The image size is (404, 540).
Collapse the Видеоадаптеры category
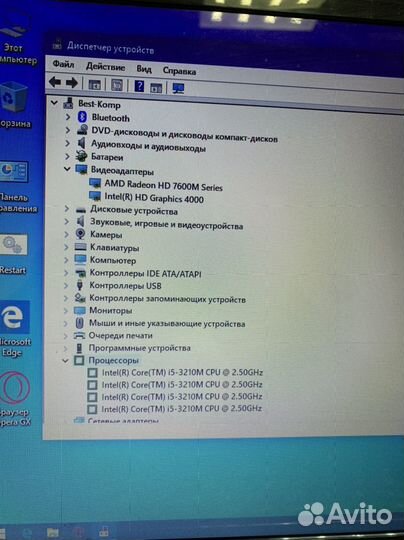click(67, 169)
